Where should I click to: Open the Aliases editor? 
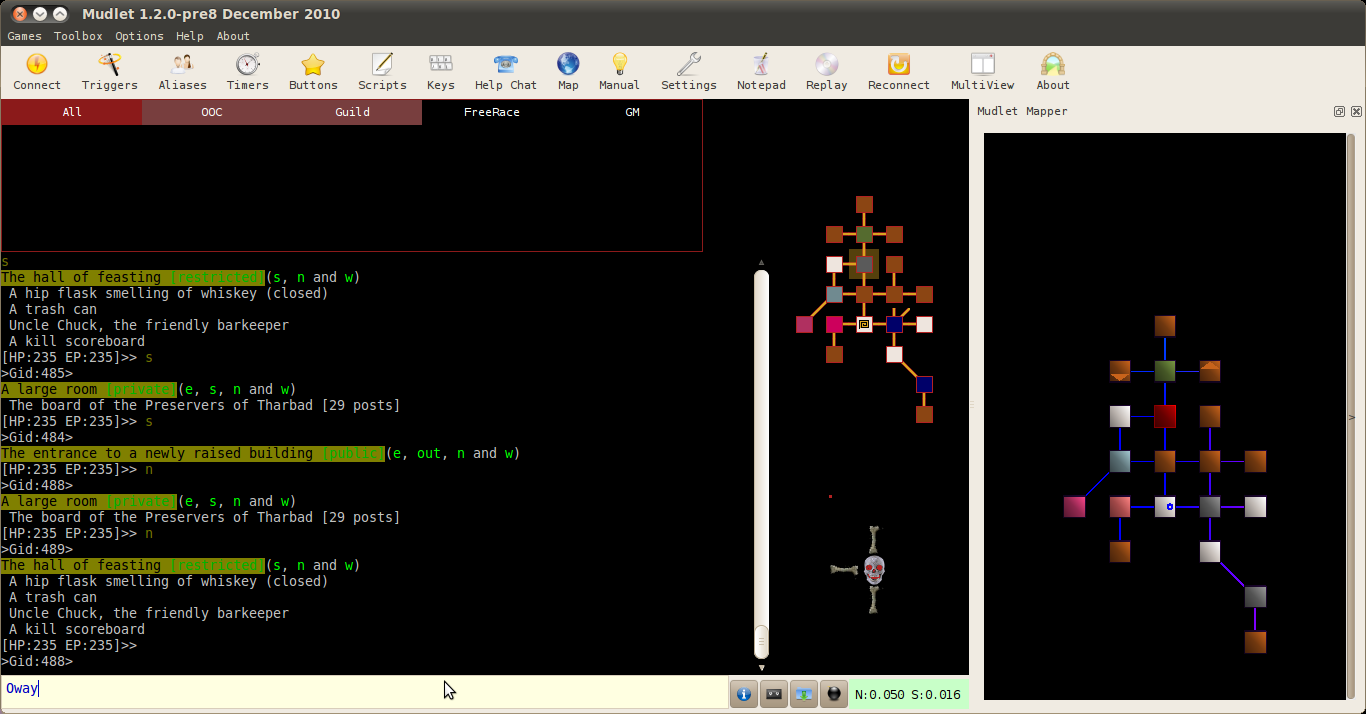(x=182, y=72)
